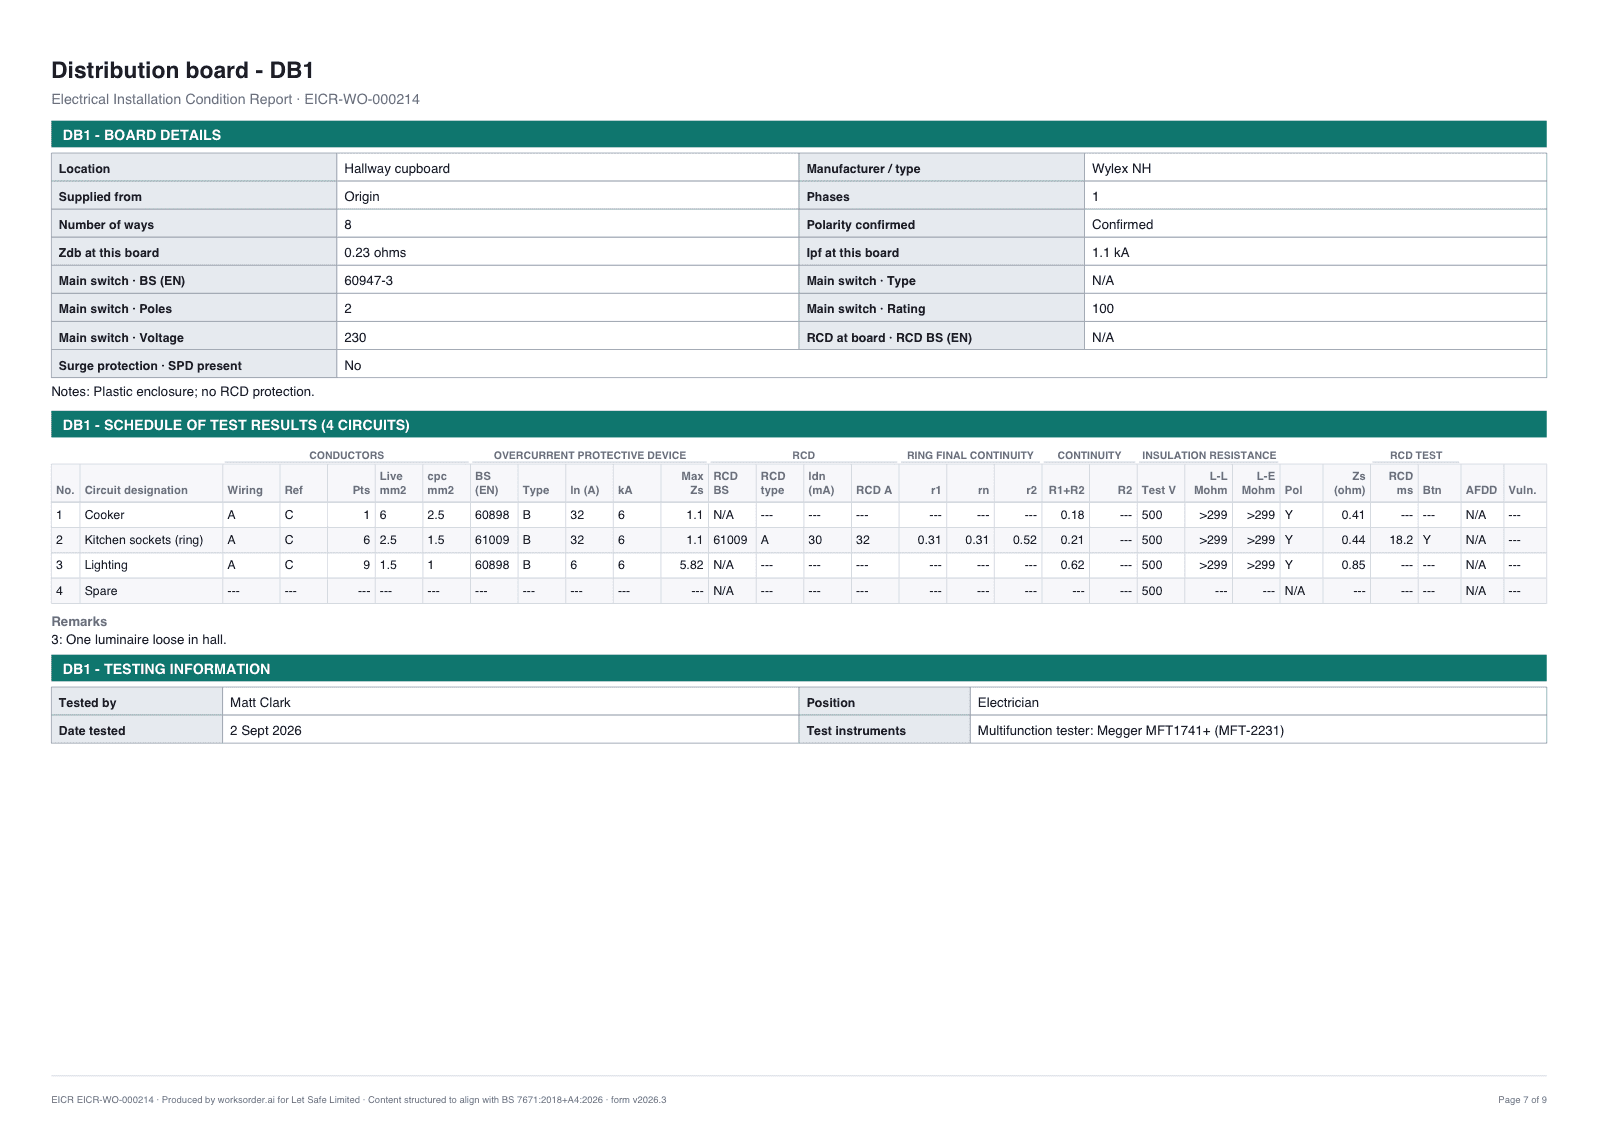The width and height of the screenshot is (1600, 1131).
Task: Click the remark 'One luminaire loose in hall'
Action: 139,639
